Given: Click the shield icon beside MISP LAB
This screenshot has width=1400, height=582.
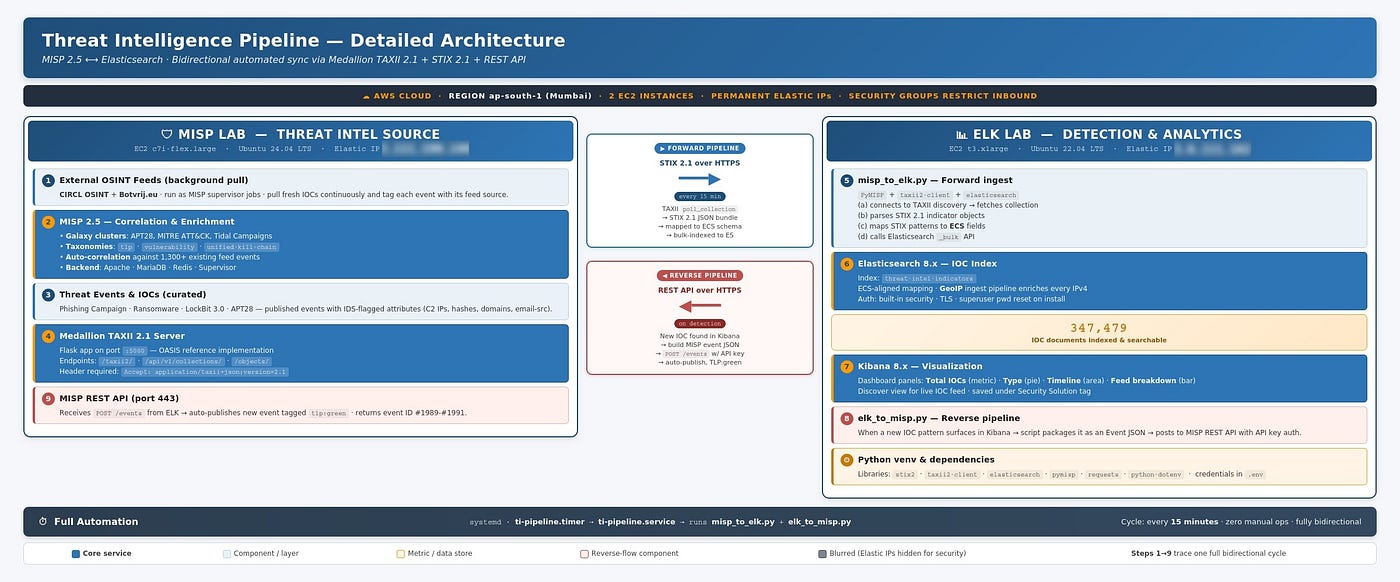Looking at the screenshot, I should (x=167, y=134).
